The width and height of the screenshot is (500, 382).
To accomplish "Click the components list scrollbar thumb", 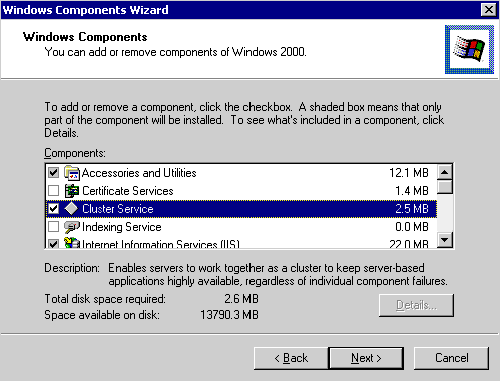I will pos(445,187).
